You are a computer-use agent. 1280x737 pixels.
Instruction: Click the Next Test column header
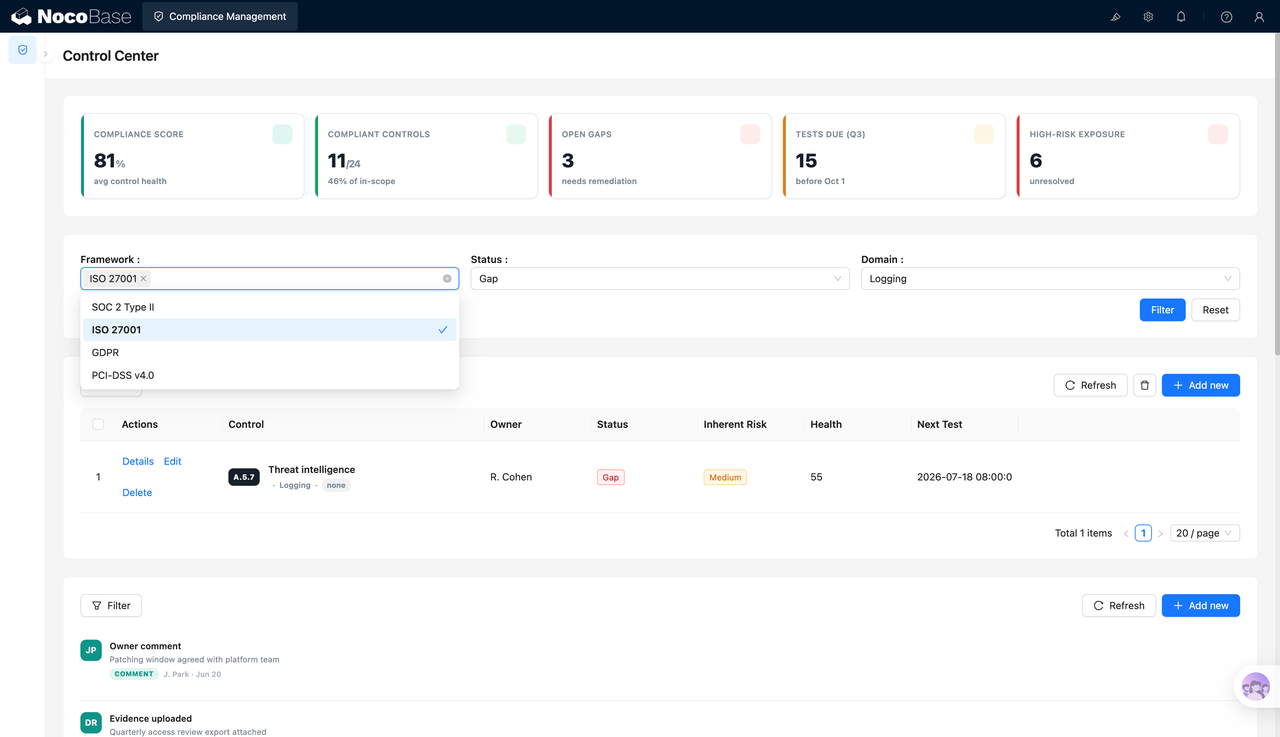pos(939,424)
